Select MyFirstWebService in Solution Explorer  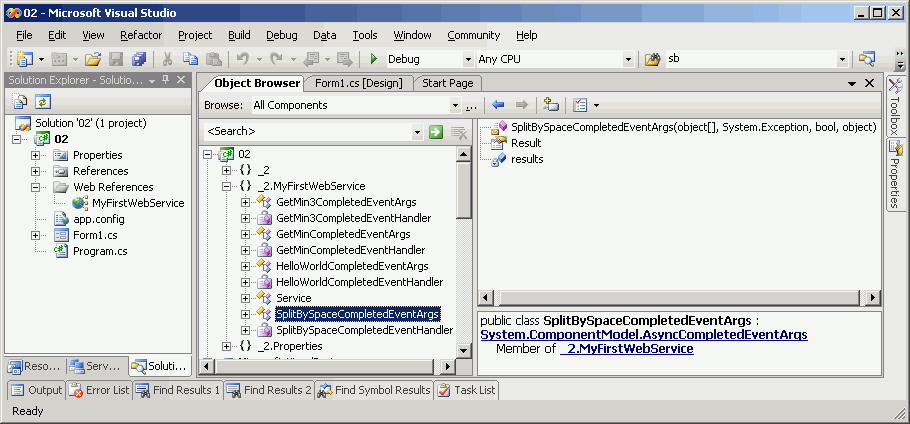[138, 204]
